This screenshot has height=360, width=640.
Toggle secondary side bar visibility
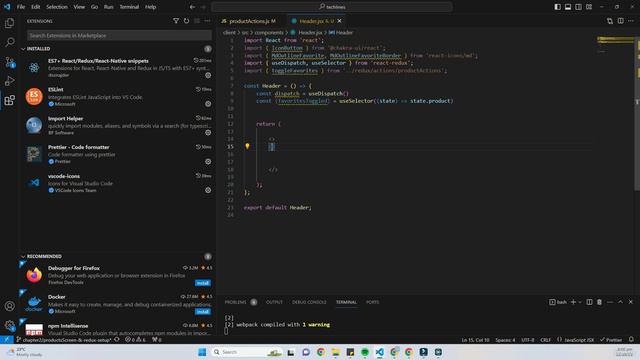(x=578, y=7)
